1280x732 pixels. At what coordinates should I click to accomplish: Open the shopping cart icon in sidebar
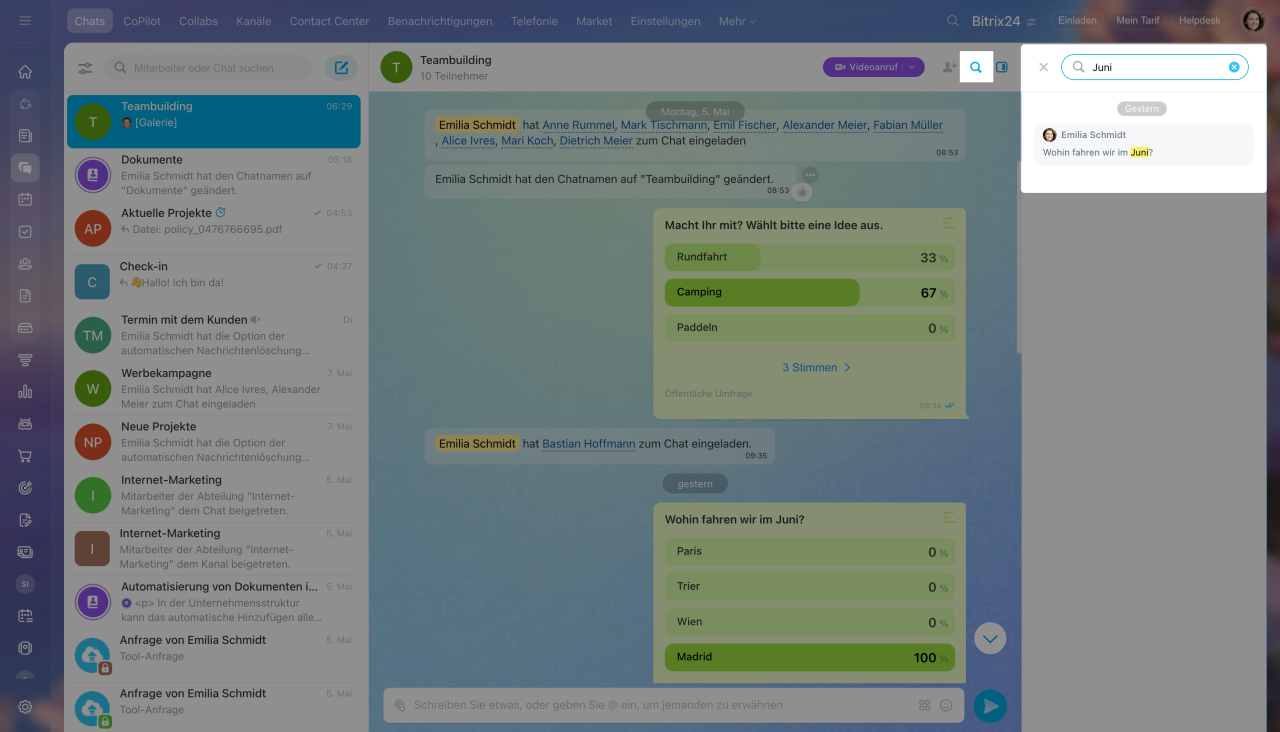(25, 456)
